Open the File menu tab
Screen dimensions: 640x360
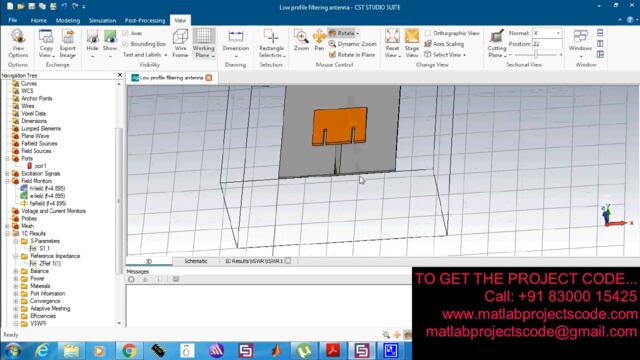13,20
